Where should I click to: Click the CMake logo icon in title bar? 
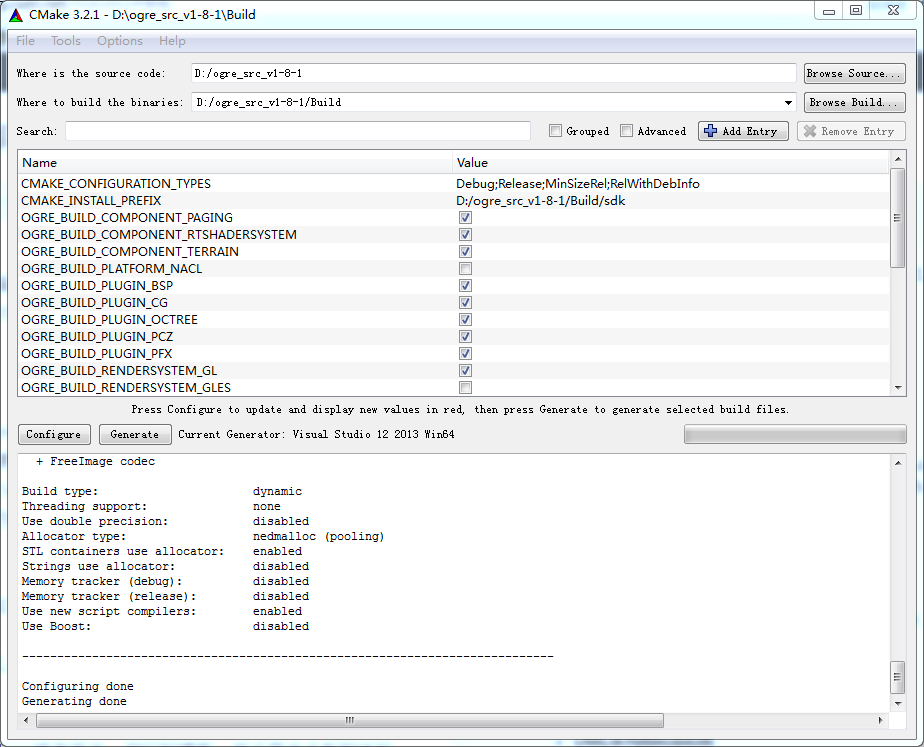pos(16,14)
